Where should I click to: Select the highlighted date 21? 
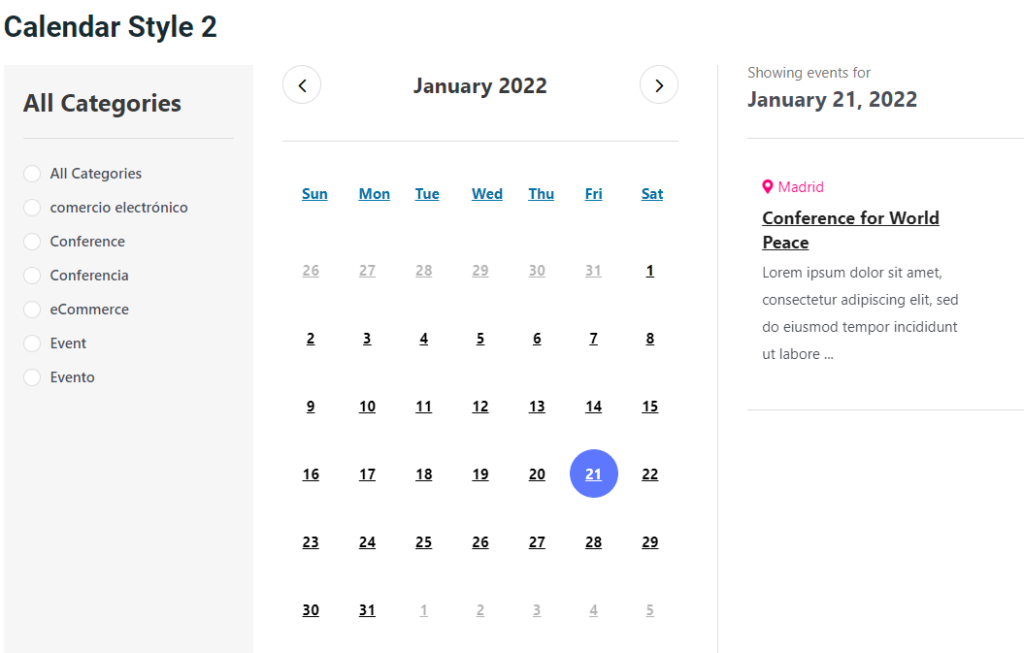click(x=594, y=474)
